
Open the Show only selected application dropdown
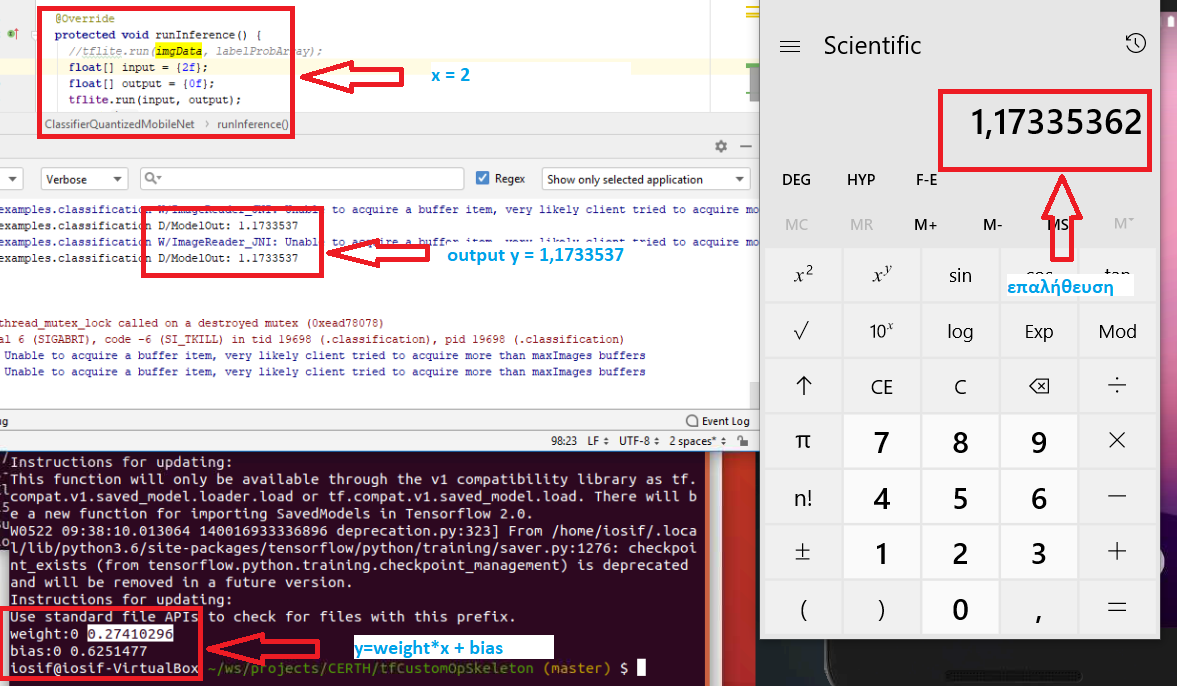pos(646,179)
